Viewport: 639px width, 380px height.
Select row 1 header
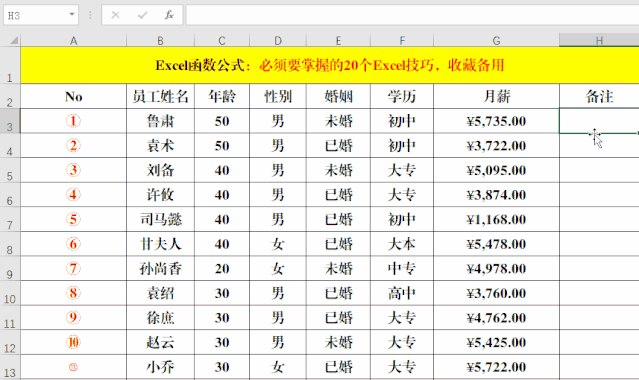tap(10, 65)
